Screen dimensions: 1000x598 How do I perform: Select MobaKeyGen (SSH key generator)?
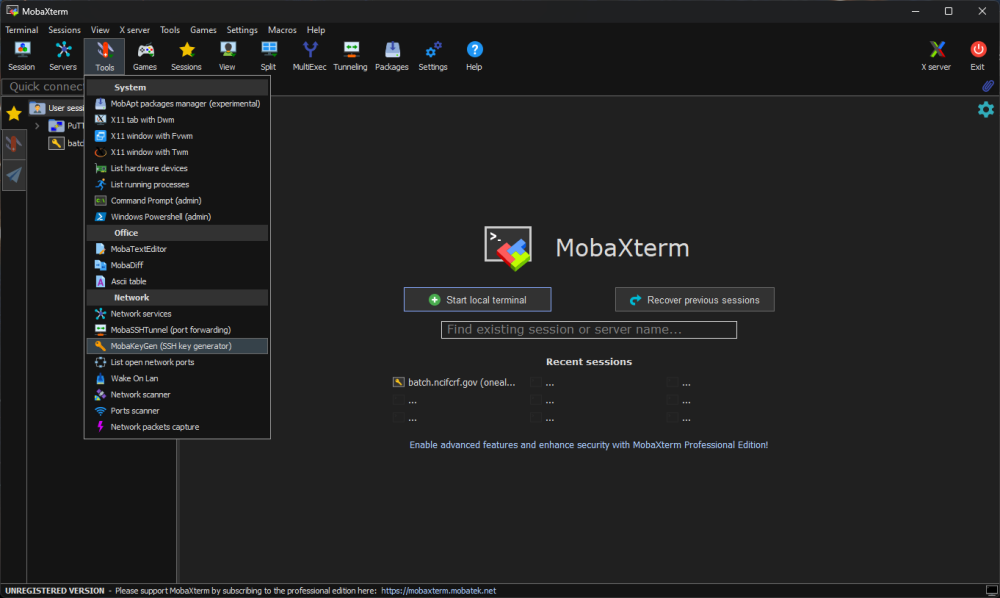pos(171,346)
